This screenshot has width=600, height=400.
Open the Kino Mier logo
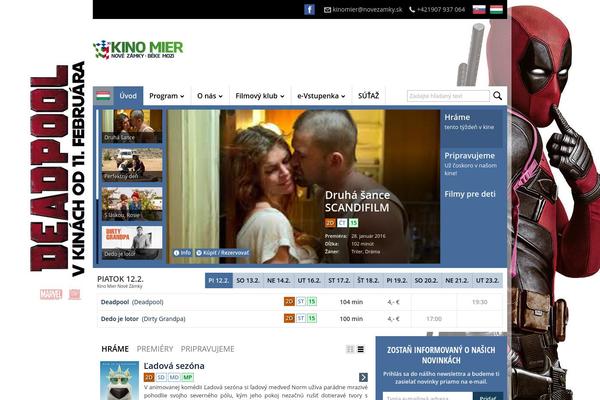point(138,49)
